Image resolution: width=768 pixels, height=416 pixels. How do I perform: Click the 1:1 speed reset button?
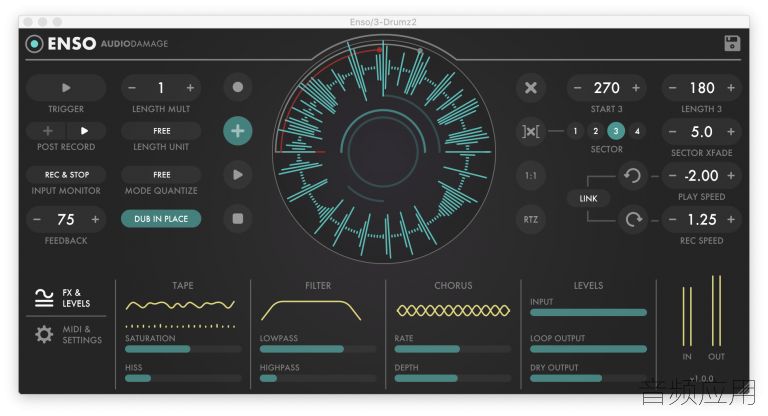click(x=530, y=175)
